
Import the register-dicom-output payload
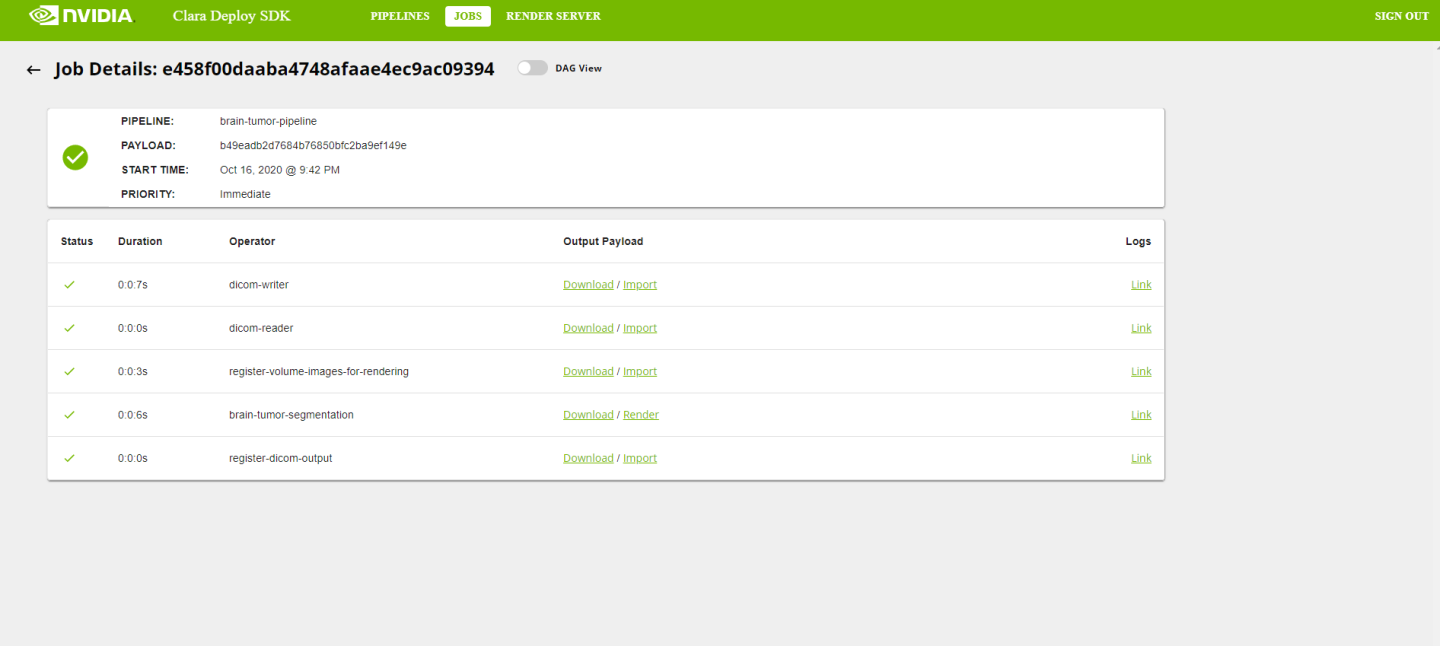[640, 458]
